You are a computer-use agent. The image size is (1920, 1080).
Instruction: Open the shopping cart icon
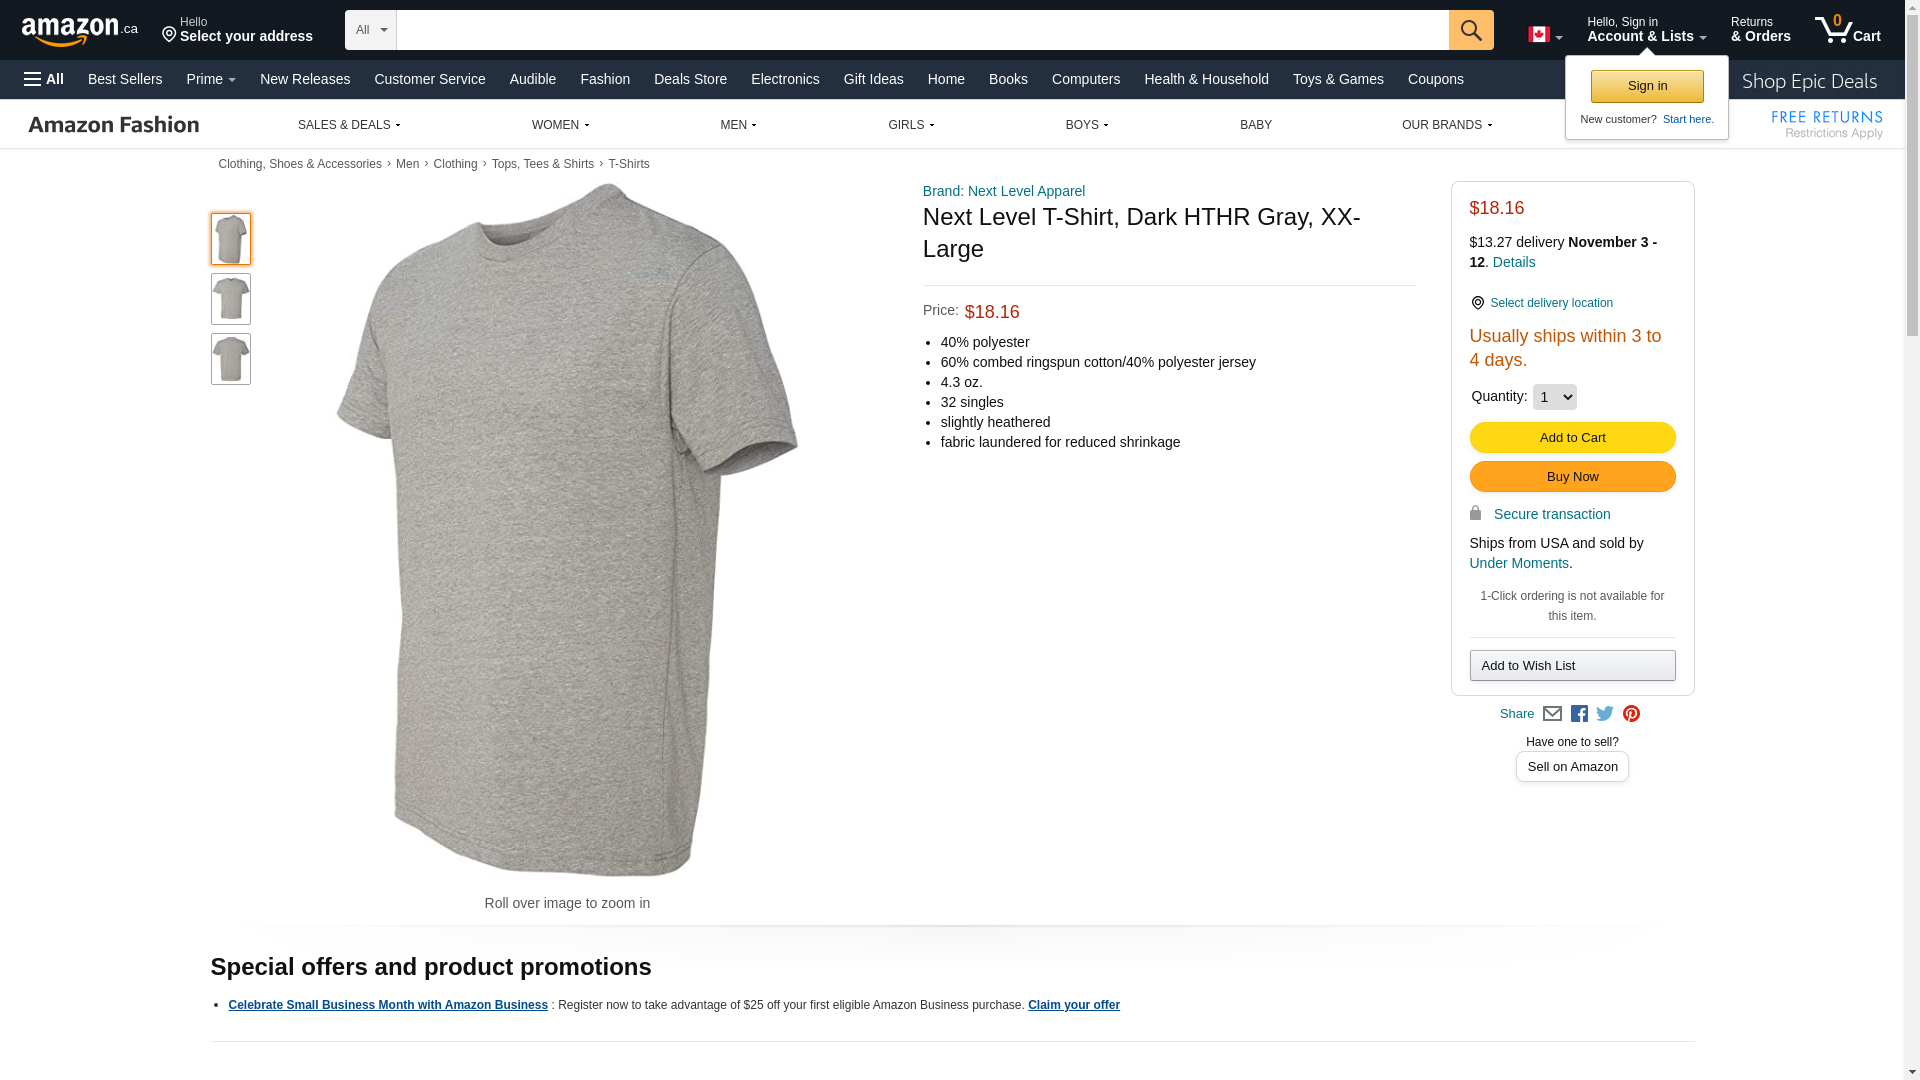[1846, 30]
